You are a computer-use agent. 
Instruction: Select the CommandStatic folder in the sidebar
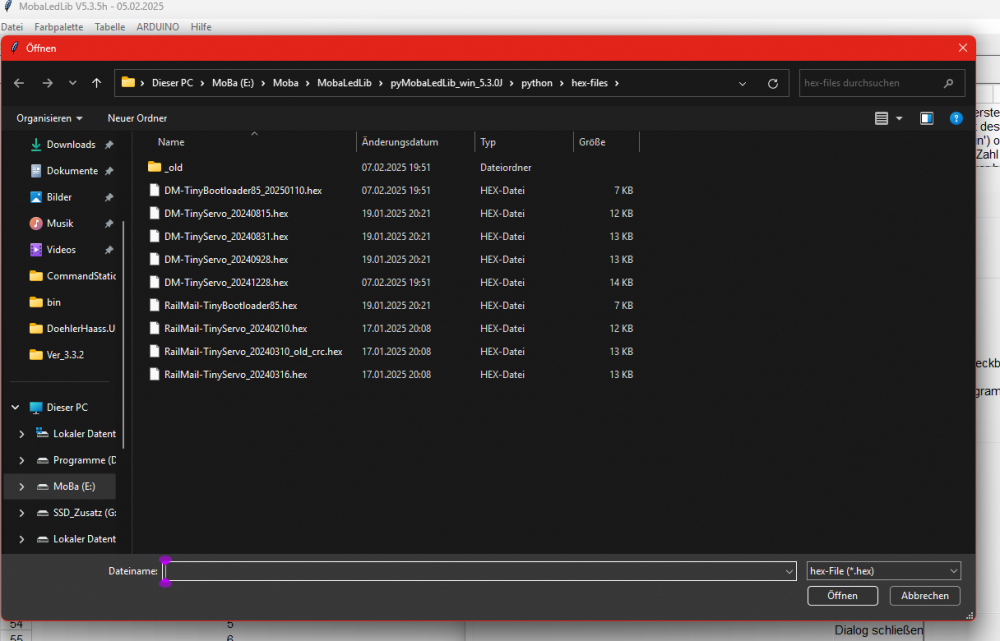point(73,276)
